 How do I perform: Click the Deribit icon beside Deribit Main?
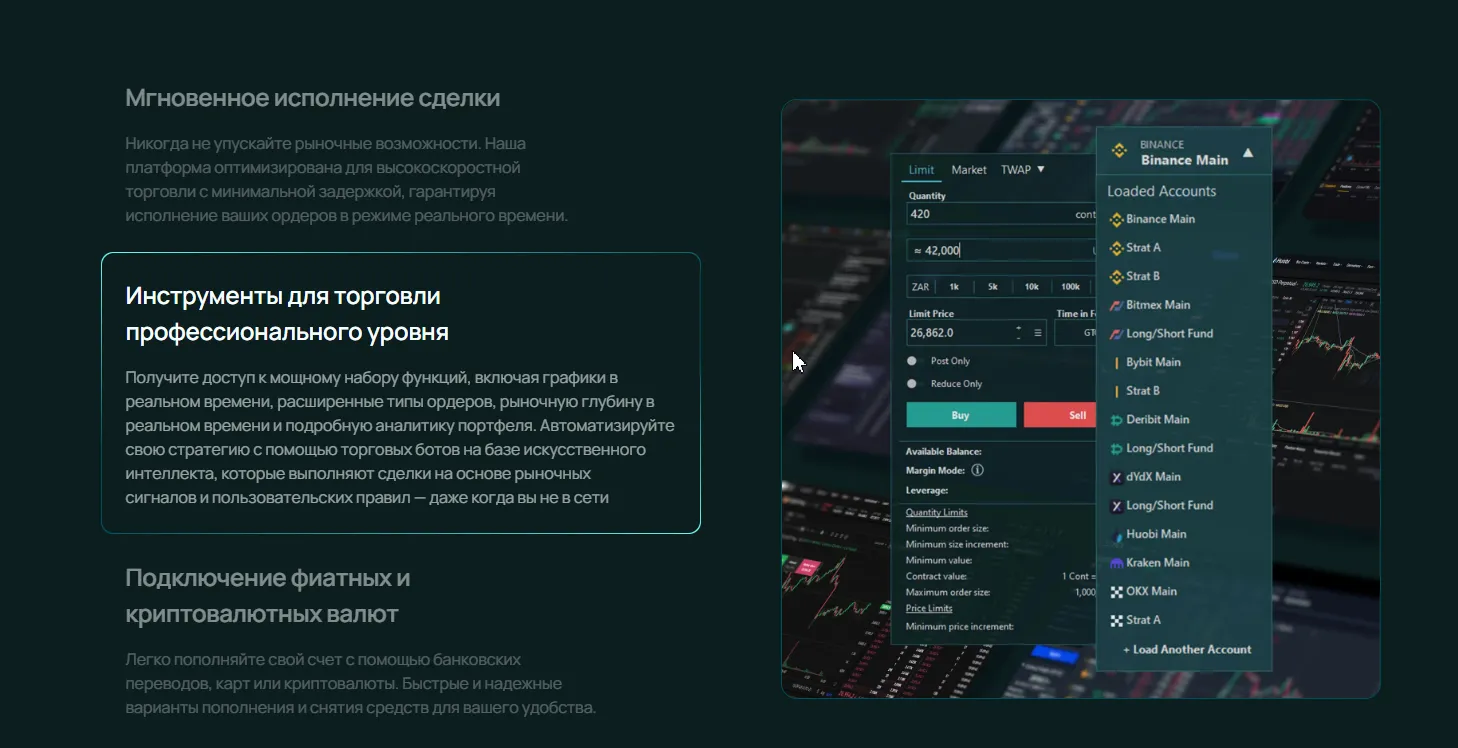pyautogui.click(x=1117, y=420)
